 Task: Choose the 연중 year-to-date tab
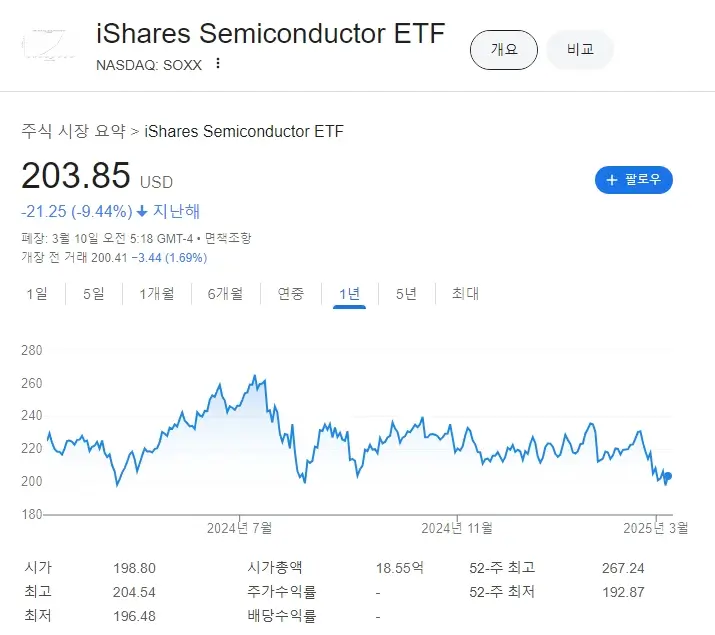291,293
